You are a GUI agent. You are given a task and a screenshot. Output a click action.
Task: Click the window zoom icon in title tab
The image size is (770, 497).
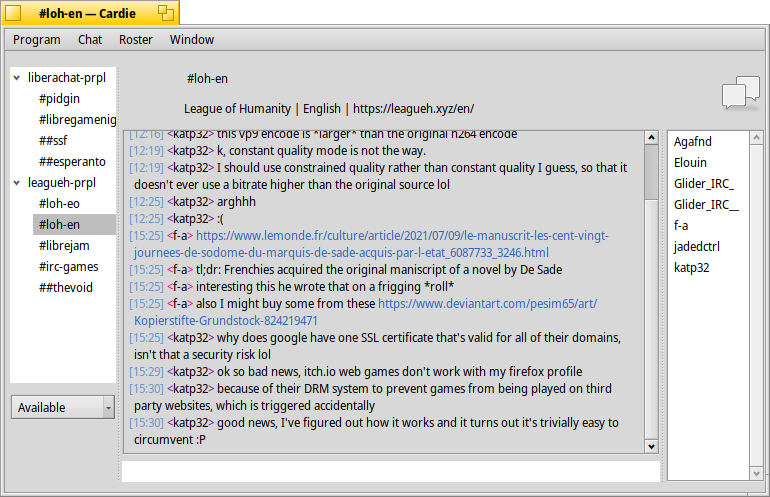(166, 13)
